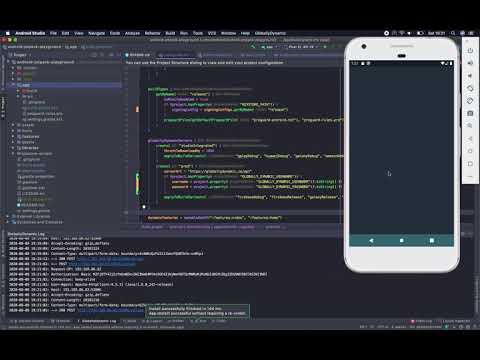Switch to the GloballyDynamic Log tab
This screenshot has height=360, width=480.
coord(97,321)
